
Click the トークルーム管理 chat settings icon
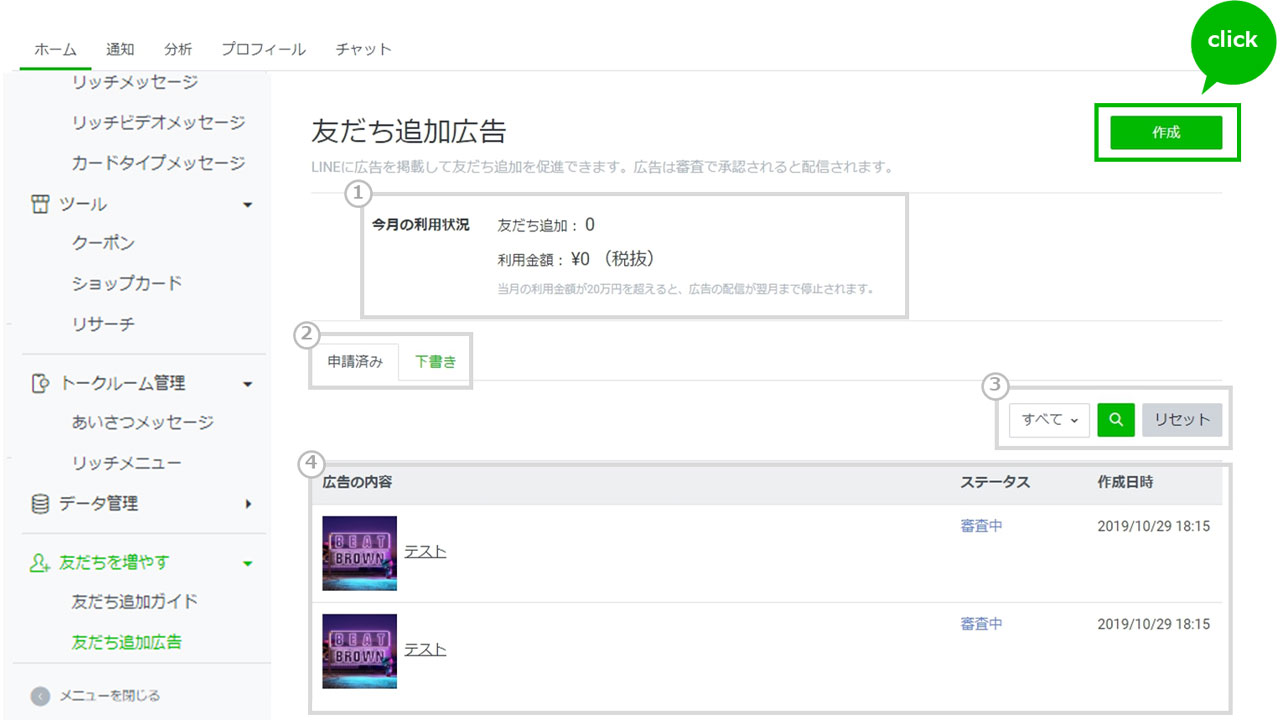coord(40,383)
